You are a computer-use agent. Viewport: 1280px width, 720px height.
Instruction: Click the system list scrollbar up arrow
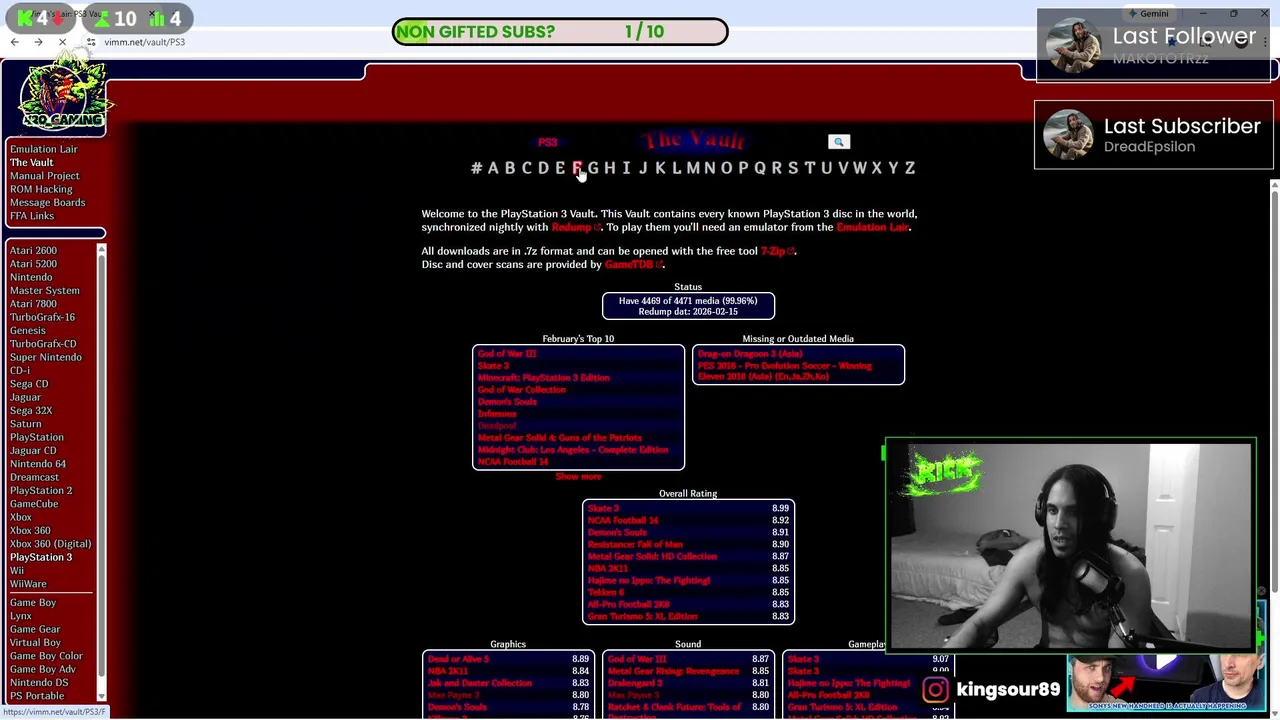(x=101, y=248)
